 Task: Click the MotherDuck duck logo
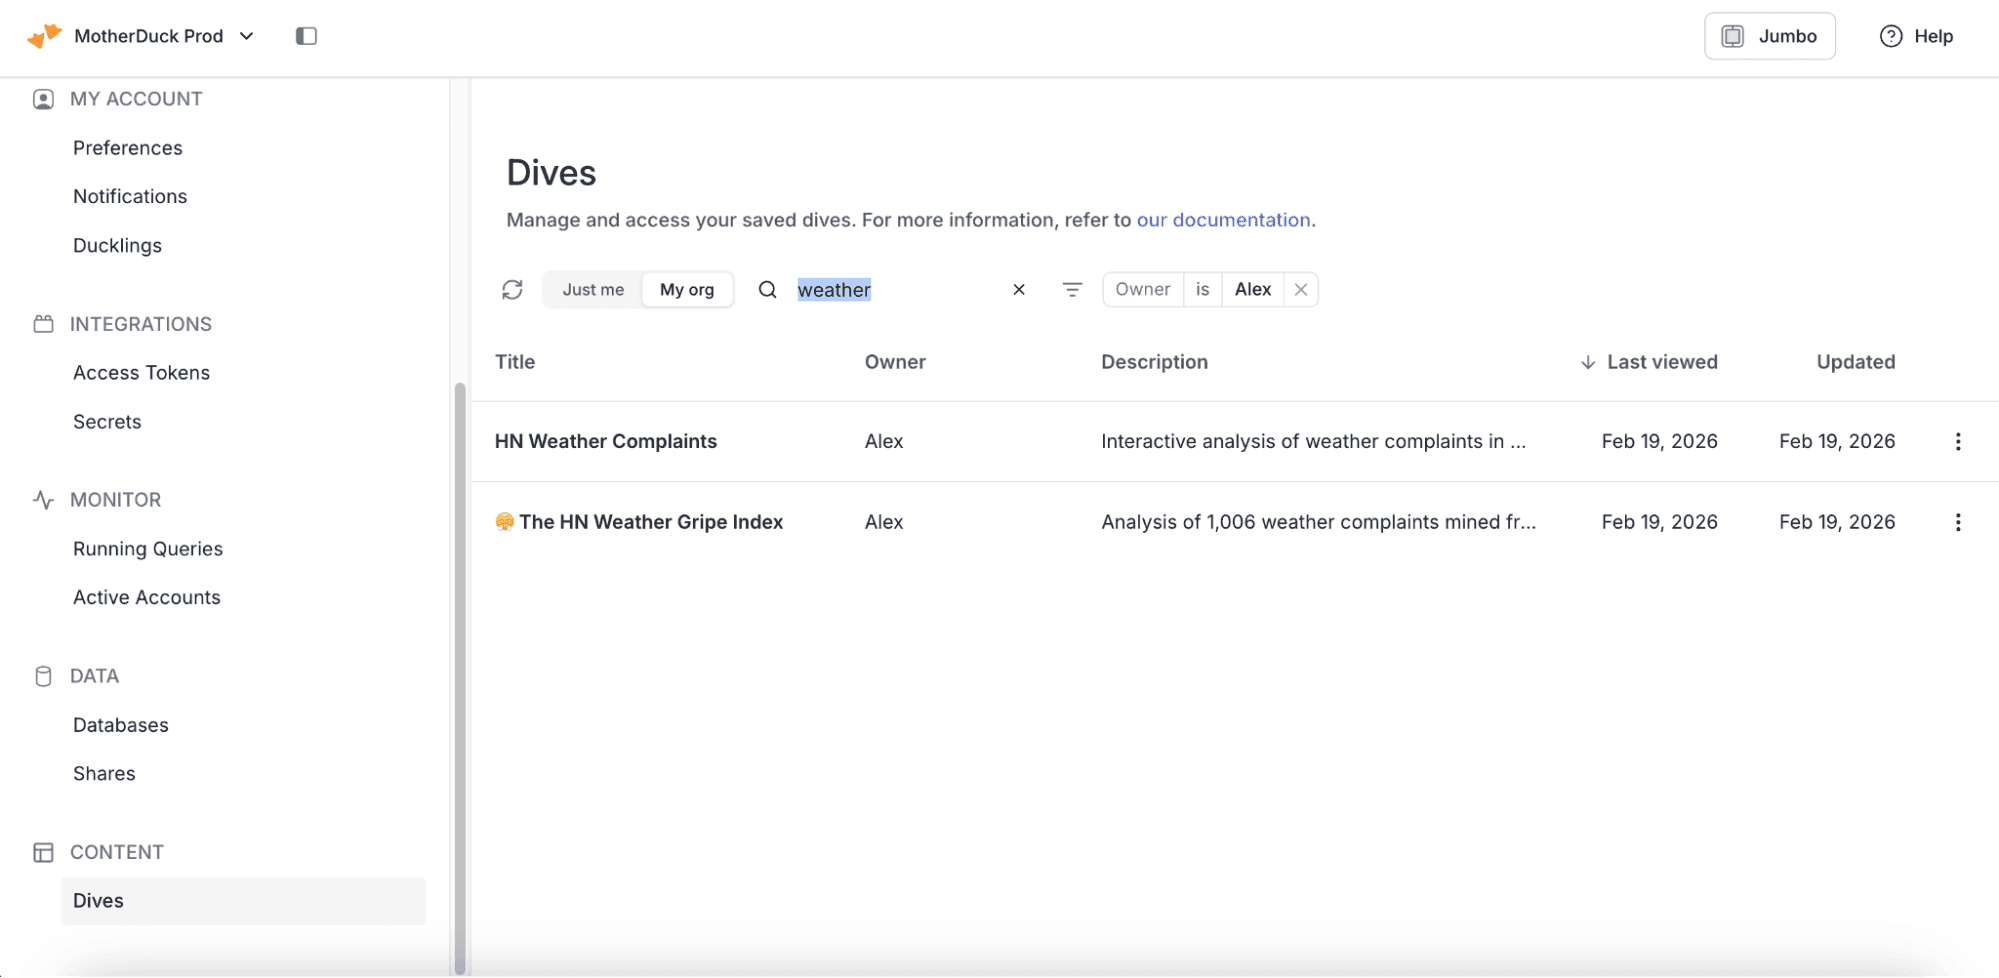pos(42,35)
